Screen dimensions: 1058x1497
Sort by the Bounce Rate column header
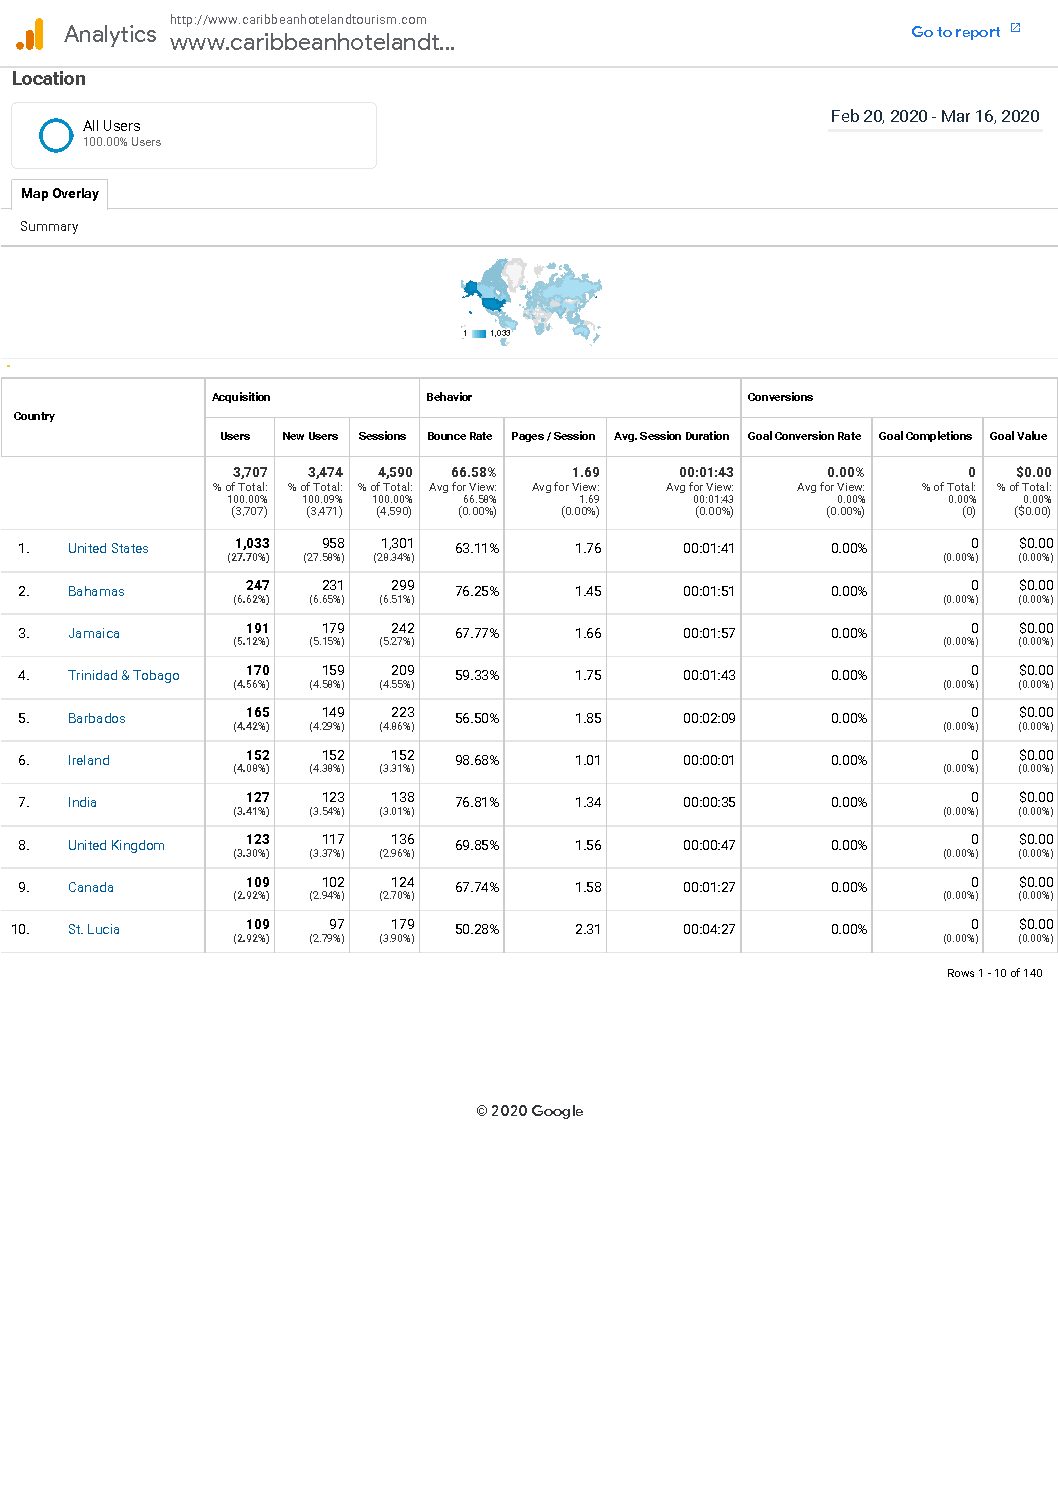coord(460,436)
